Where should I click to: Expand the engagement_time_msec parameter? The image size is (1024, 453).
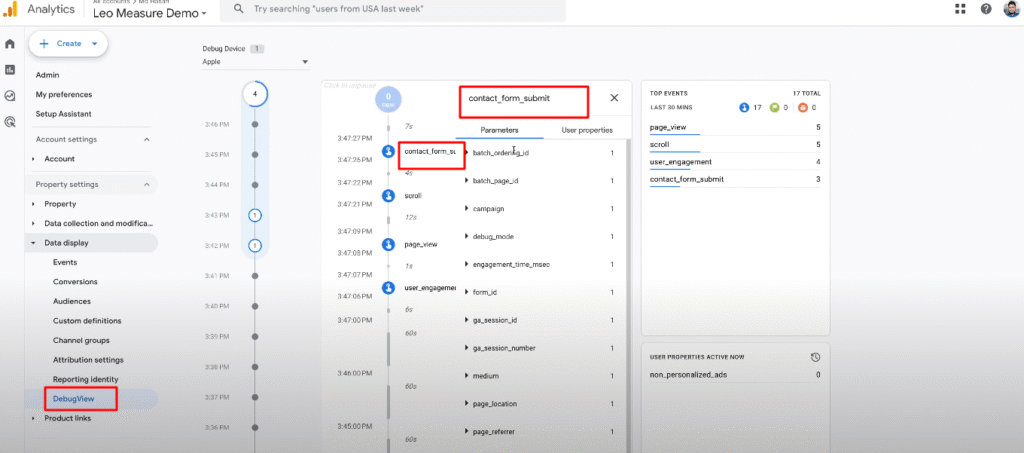[x=466, y=264]
